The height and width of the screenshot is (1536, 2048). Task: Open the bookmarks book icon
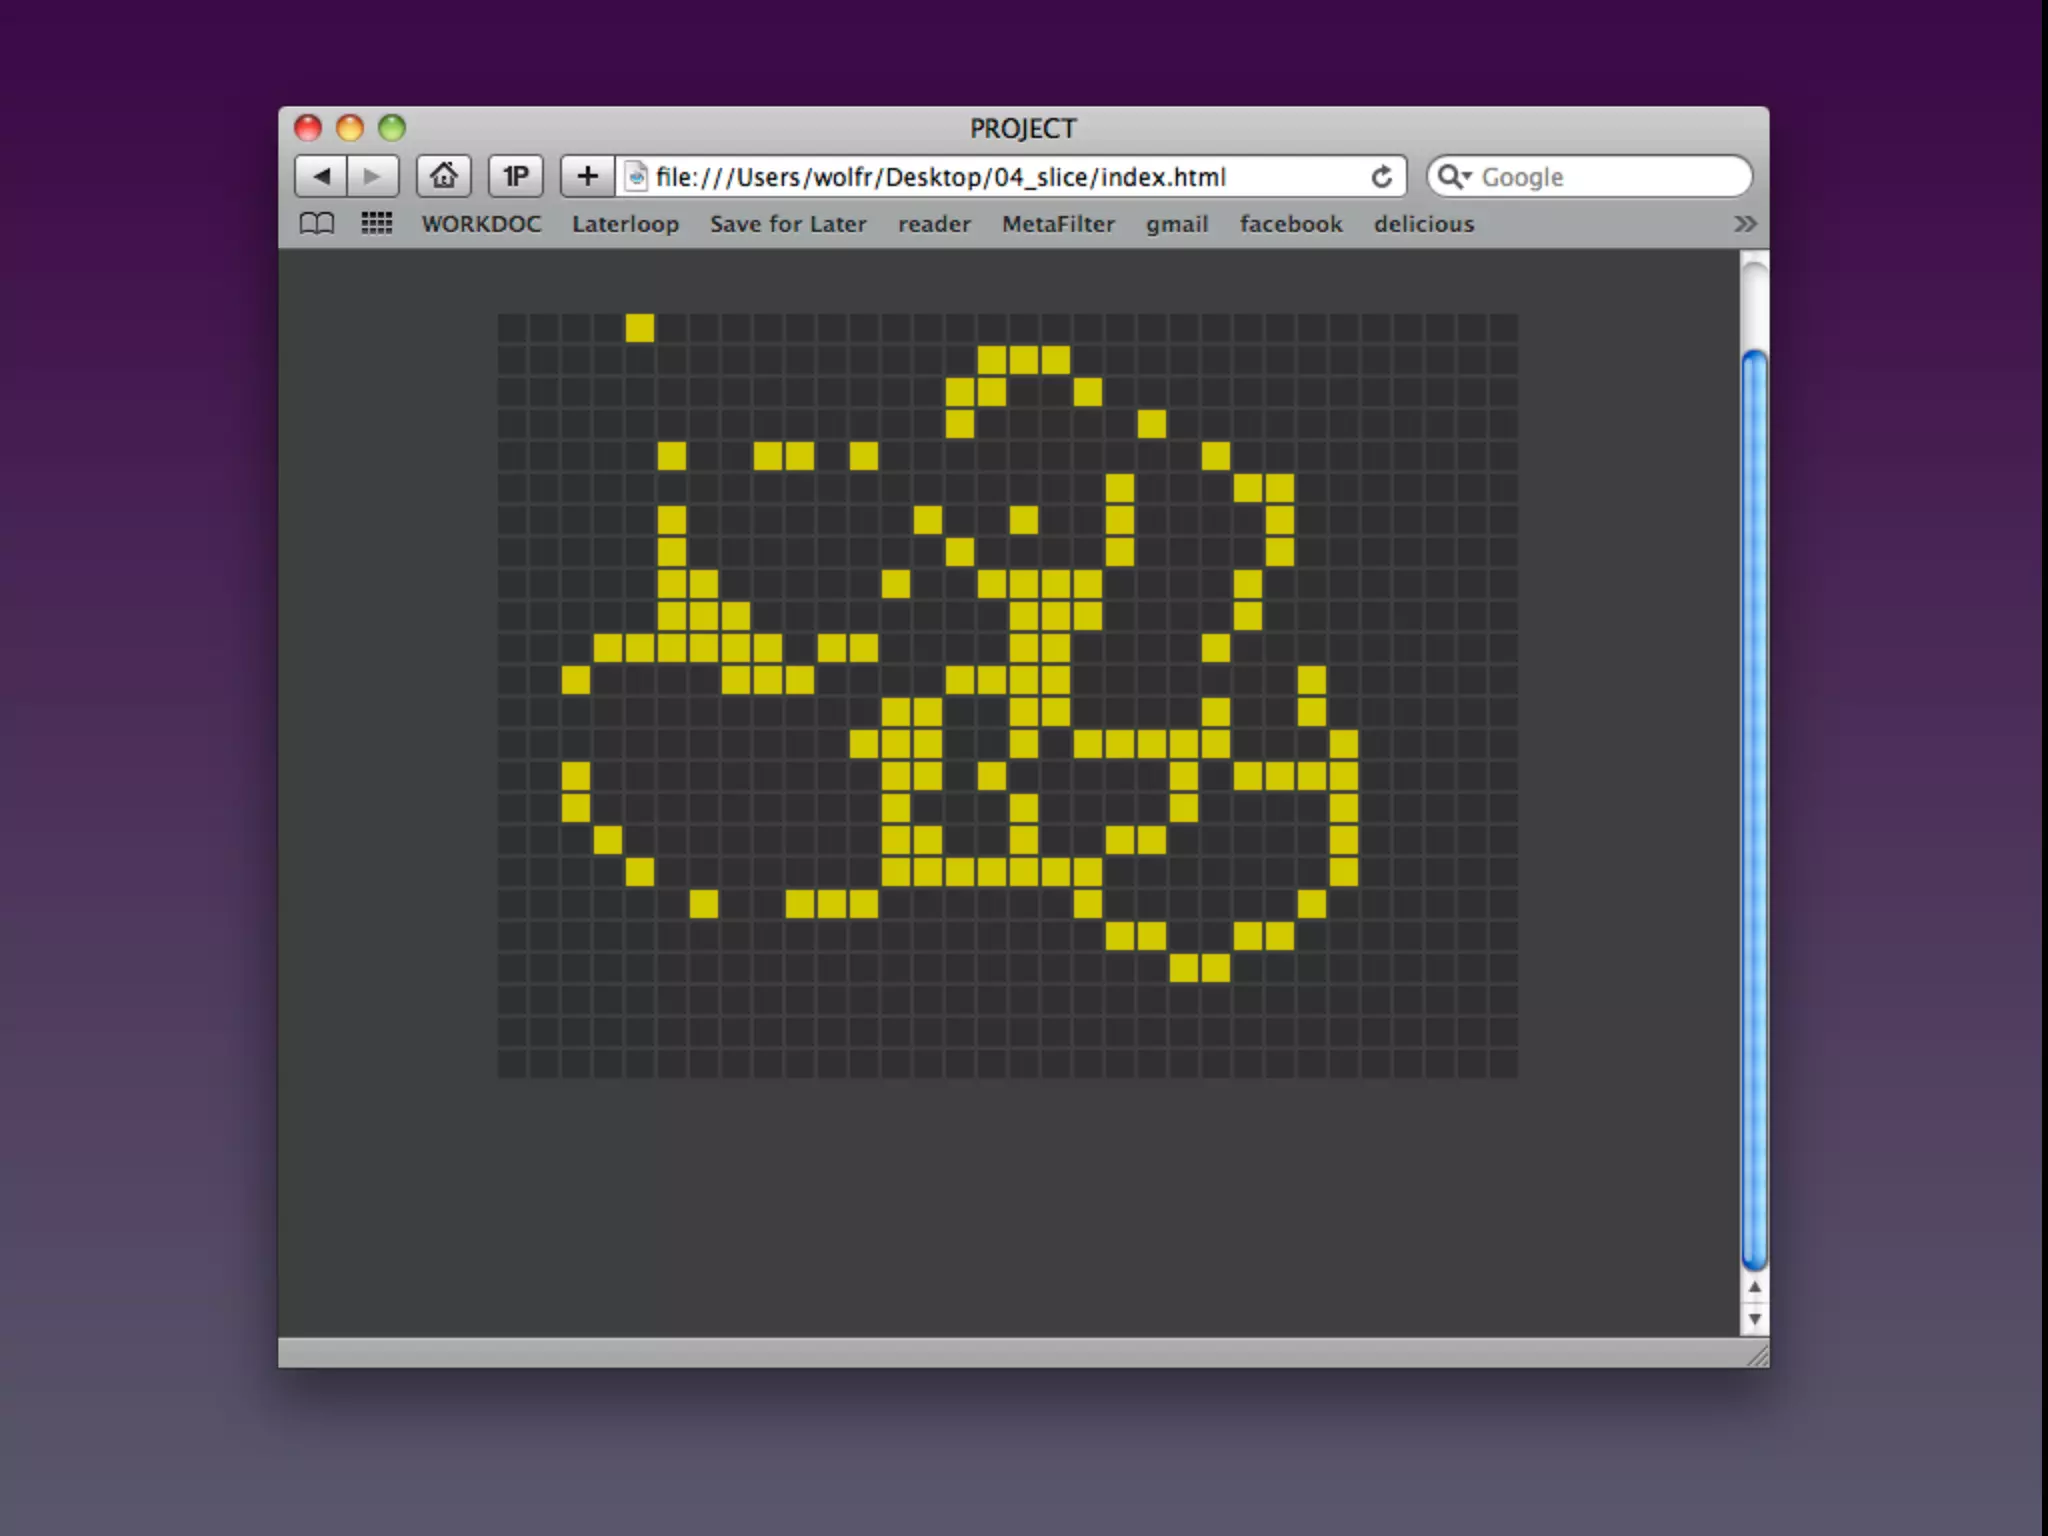pos(317,223)
